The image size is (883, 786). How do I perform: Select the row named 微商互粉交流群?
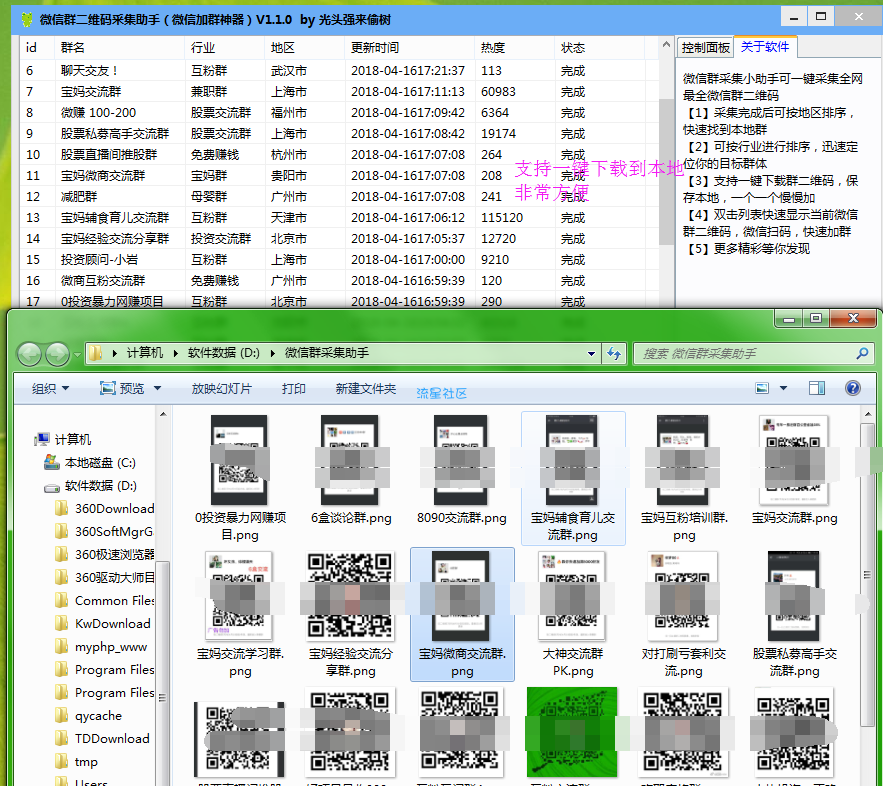(x=340, y=280)
